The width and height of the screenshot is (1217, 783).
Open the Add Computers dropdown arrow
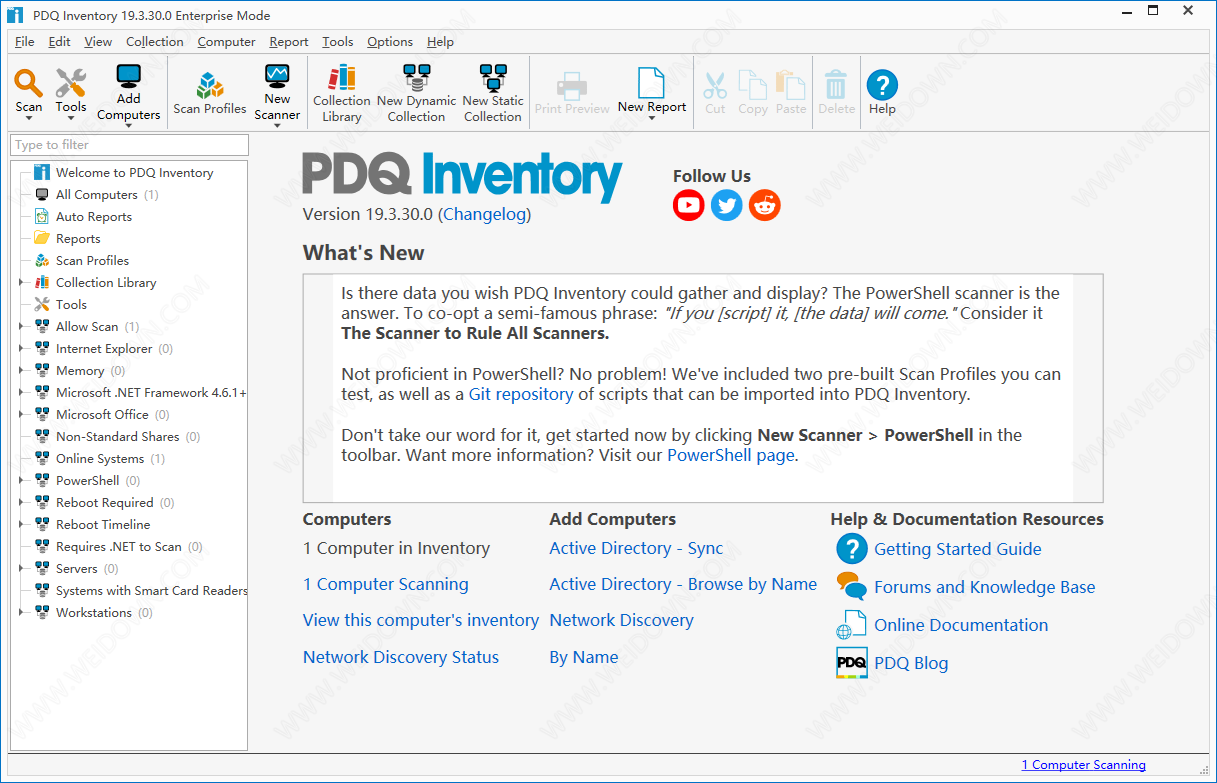click(128, 127)
